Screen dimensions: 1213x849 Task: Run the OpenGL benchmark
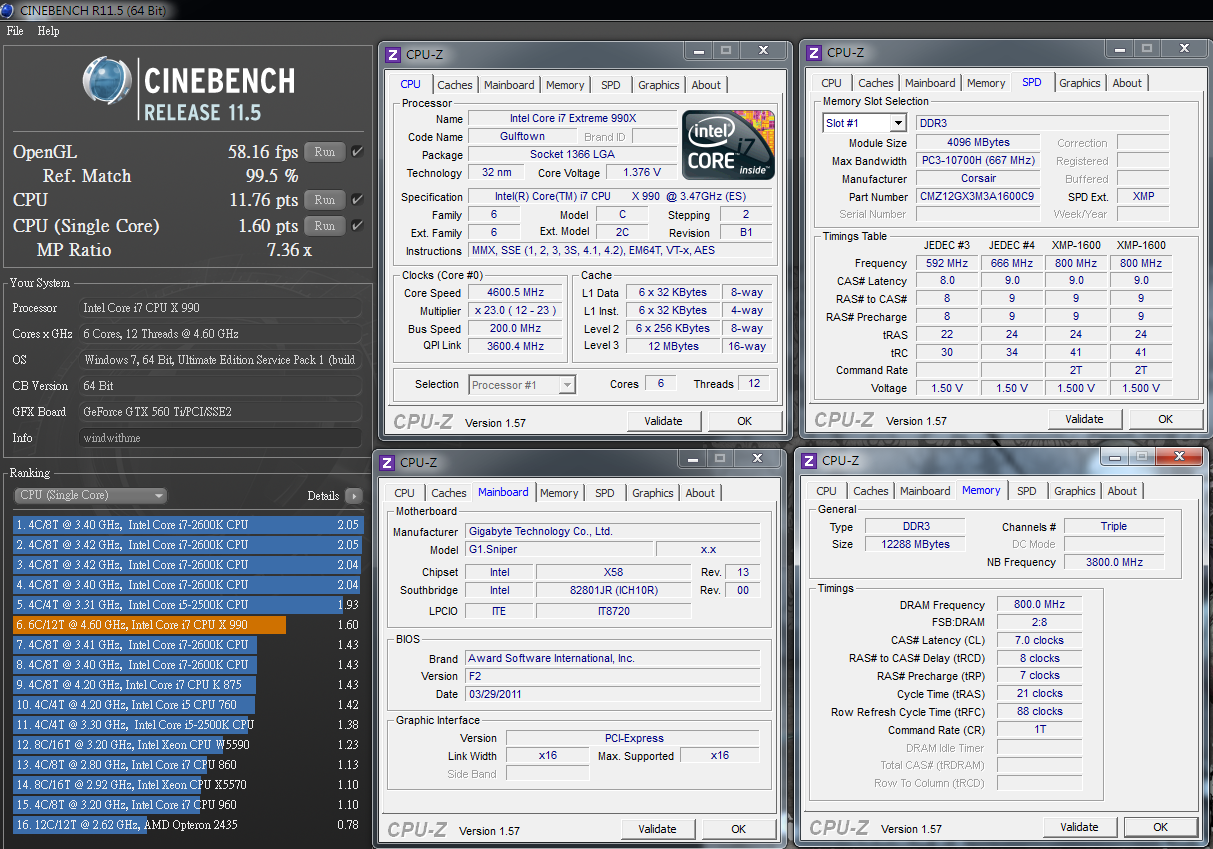324,152
